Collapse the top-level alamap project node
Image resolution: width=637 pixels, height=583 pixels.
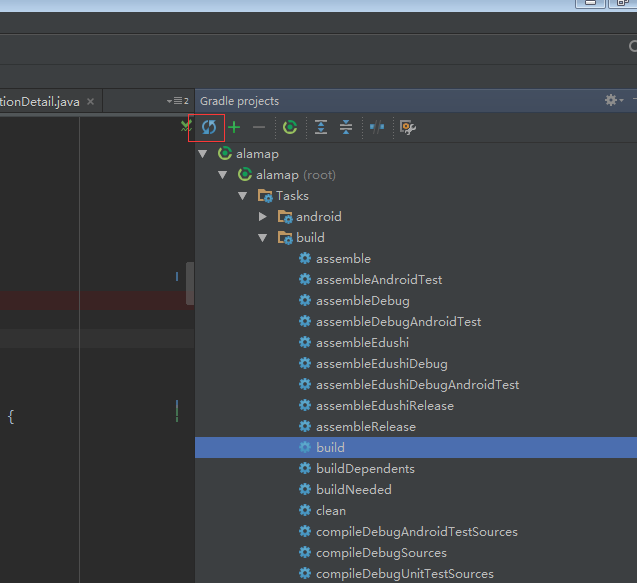click(x=203, y=154)
